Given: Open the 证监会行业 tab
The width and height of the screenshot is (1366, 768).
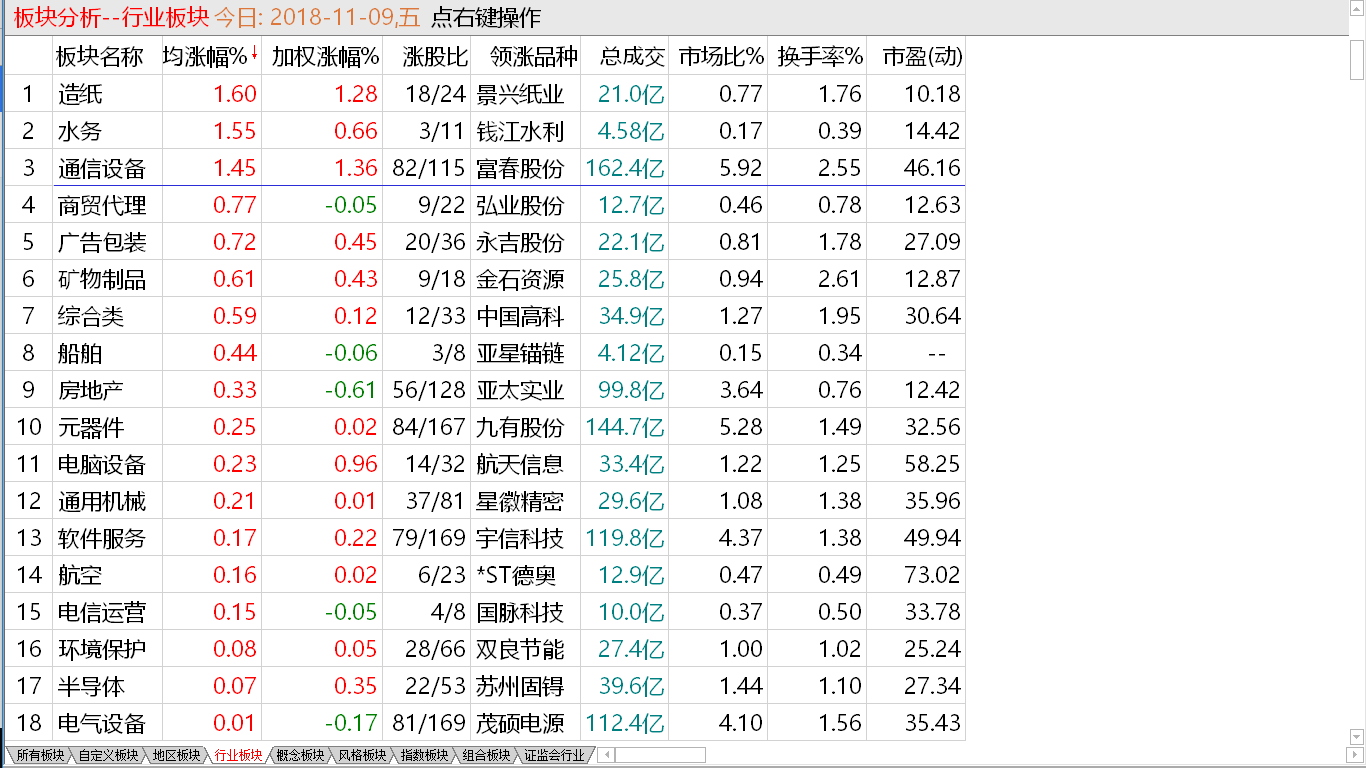Looking at the screenshot, I should 554,756.
